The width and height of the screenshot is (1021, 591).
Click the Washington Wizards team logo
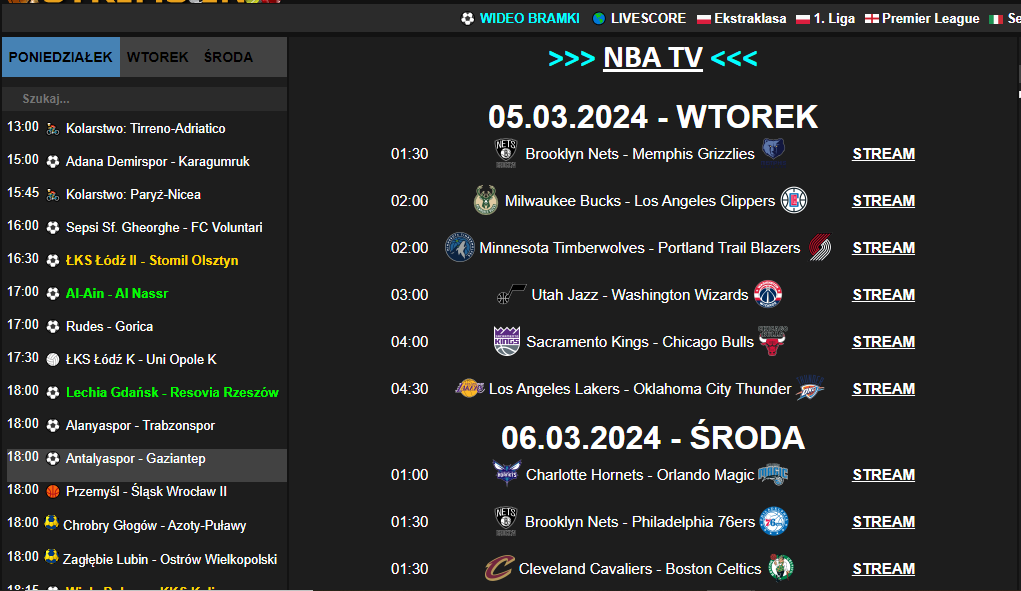coord(768,294)
